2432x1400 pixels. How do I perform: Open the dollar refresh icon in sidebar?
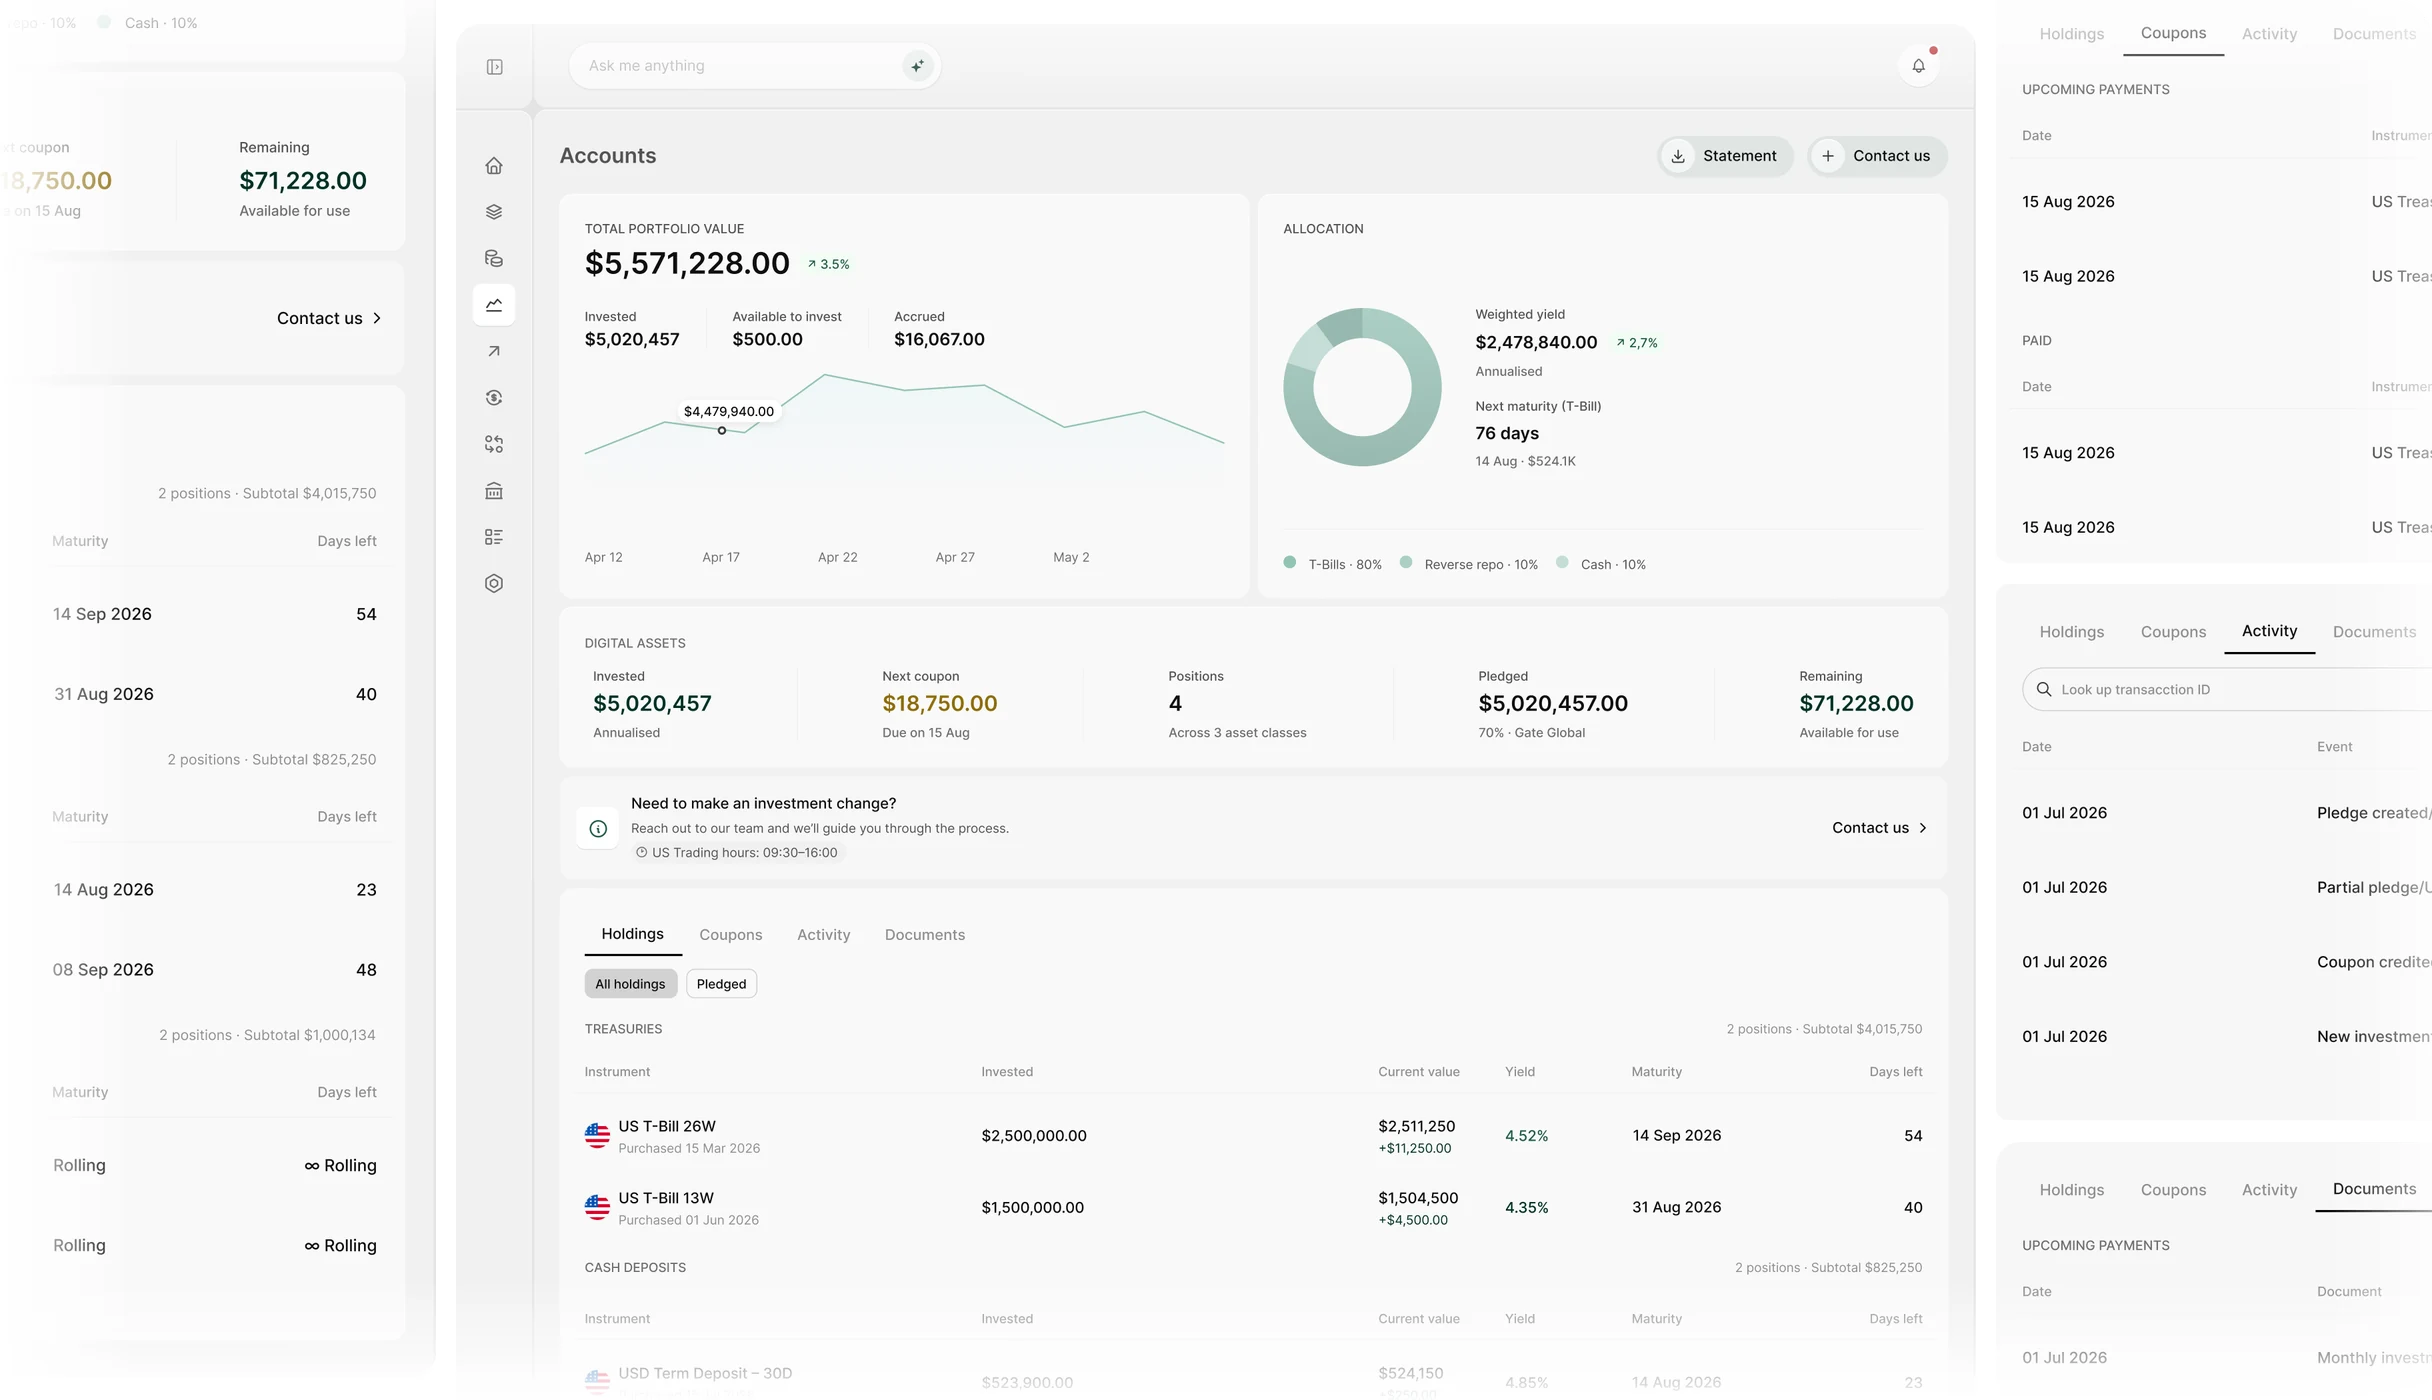click(494, 398)
